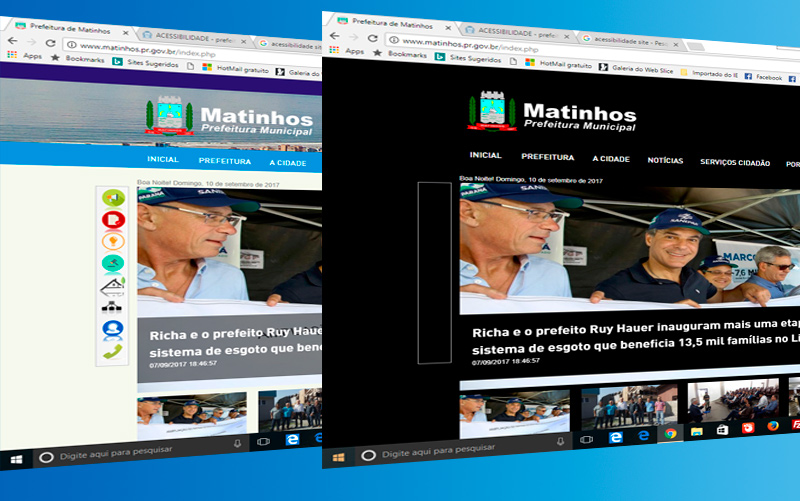The height and width of the screenshot is (501, 800).
Task: Reload the page in the right browser window
Action: 373,38
